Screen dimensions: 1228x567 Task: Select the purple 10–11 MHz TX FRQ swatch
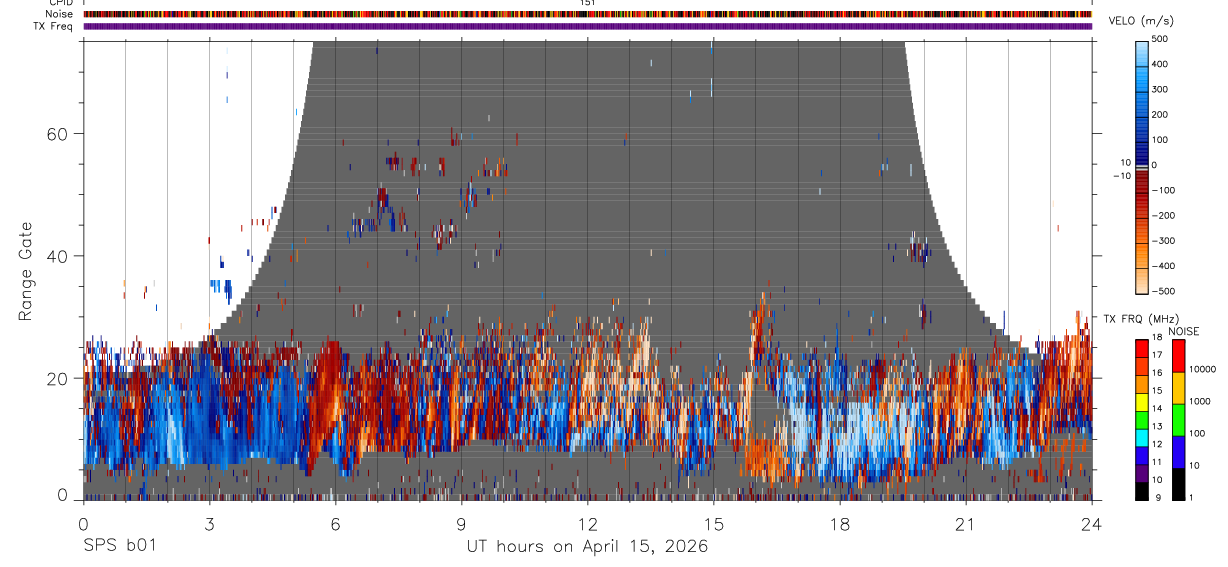point(1142,473)
